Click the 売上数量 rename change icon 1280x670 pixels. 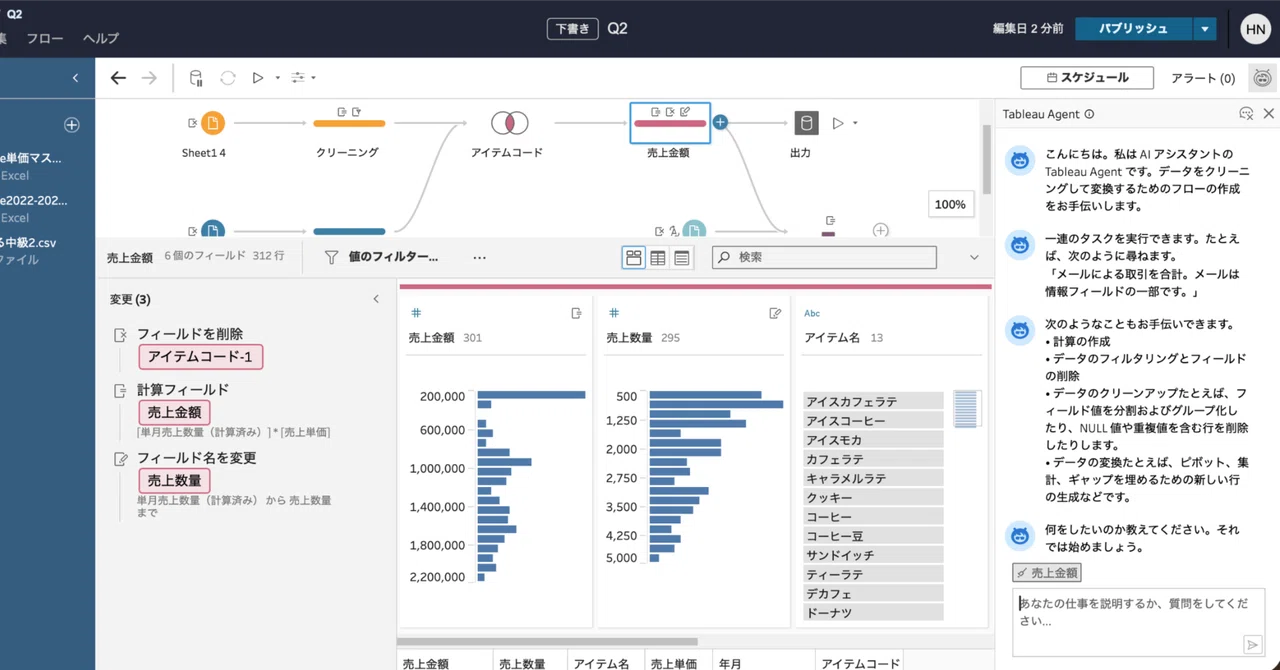pos(775,313)
